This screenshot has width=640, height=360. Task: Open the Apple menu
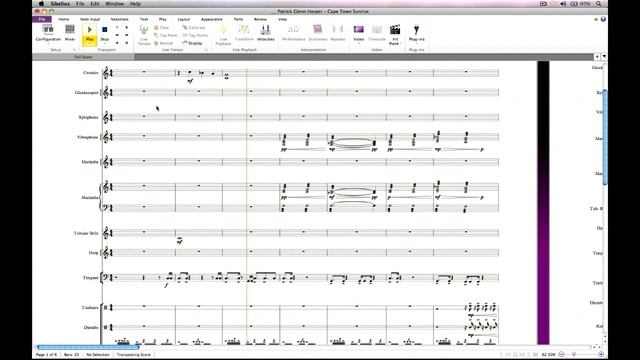tap(41, 4)
